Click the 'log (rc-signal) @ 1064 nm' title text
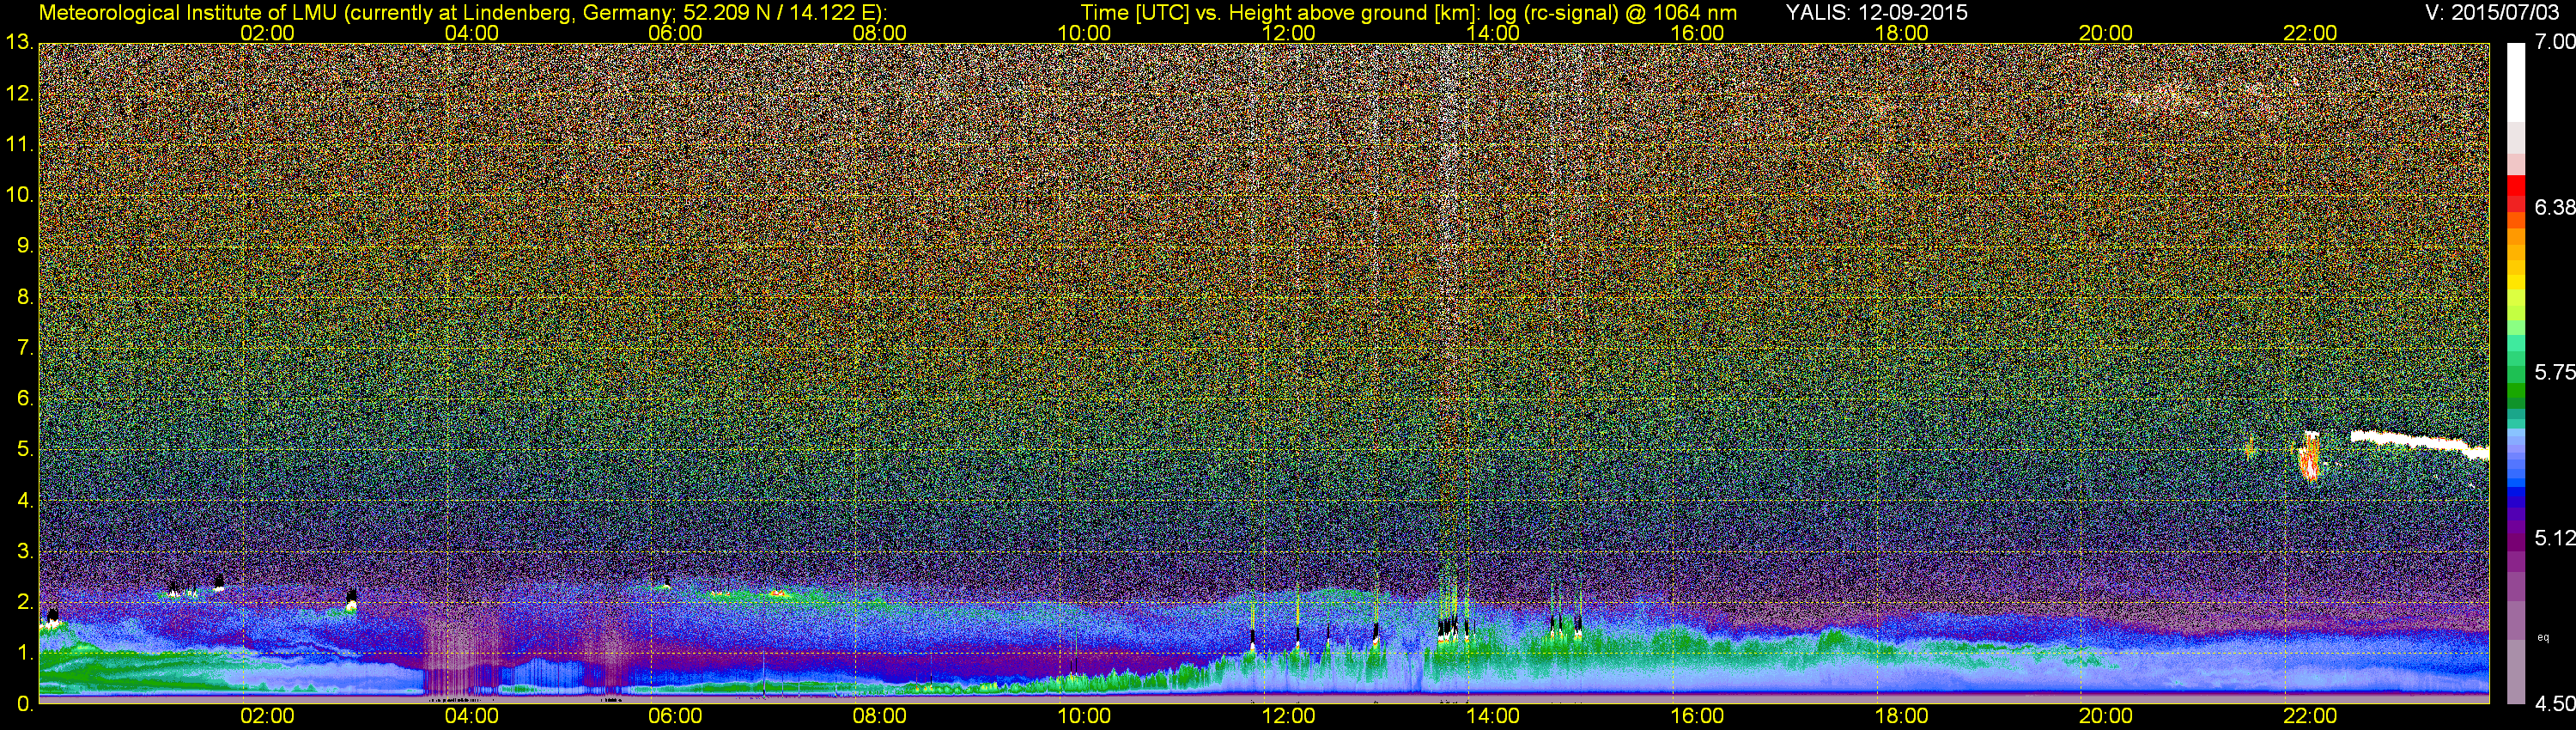Screen dimensions: 2576x730 click(1612, 13)
